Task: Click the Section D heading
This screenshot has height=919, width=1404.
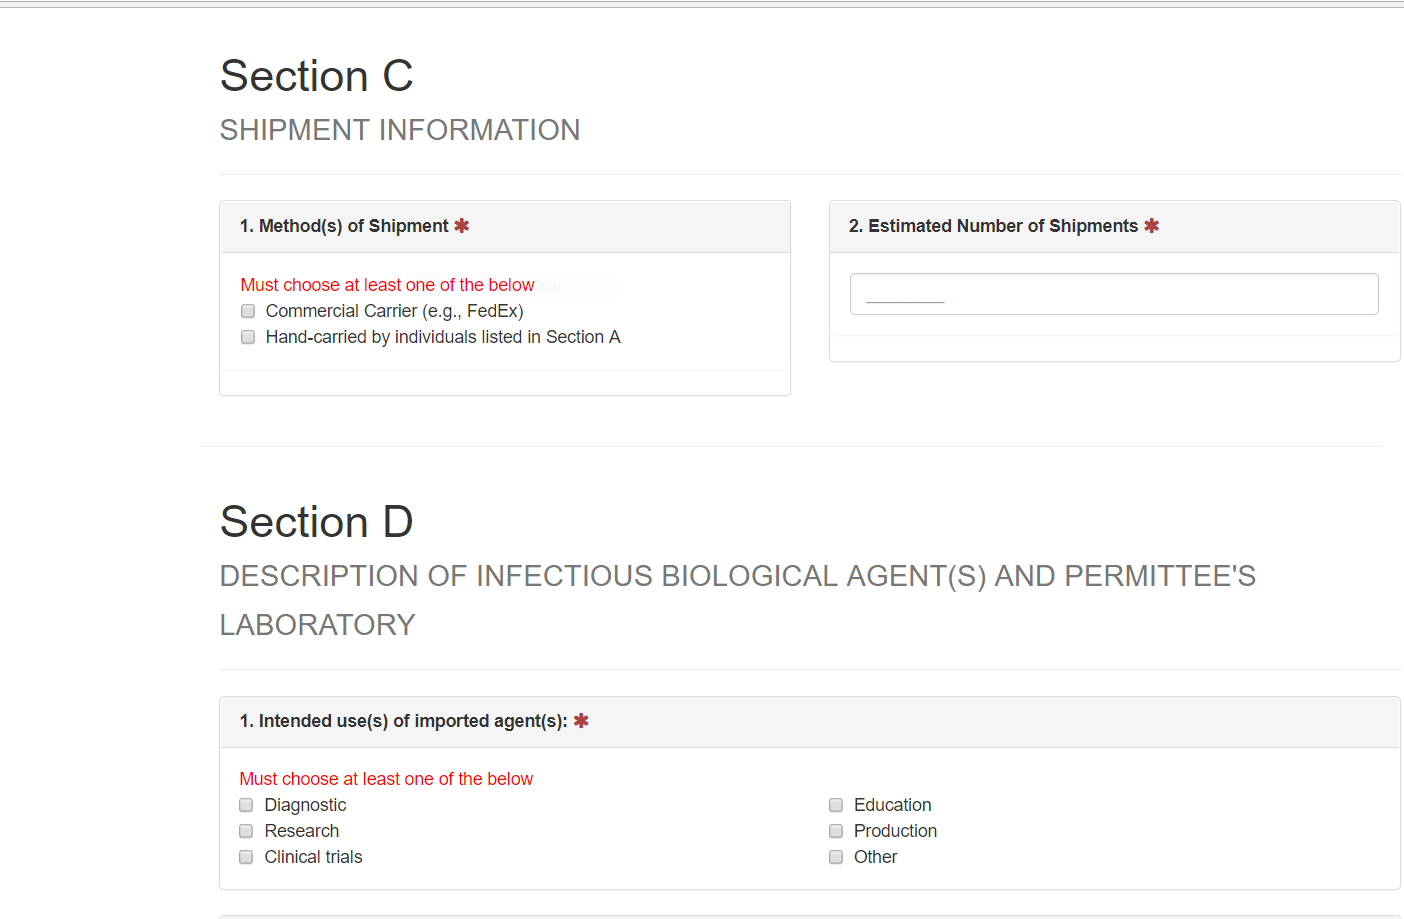Action: pyautogui.click(x=316, y=522)
